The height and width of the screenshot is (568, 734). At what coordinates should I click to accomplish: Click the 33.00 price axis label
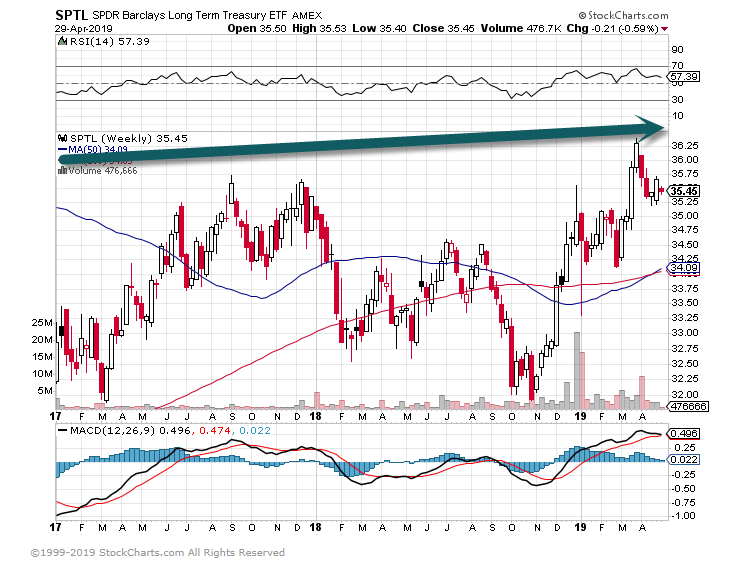(684, 332)
